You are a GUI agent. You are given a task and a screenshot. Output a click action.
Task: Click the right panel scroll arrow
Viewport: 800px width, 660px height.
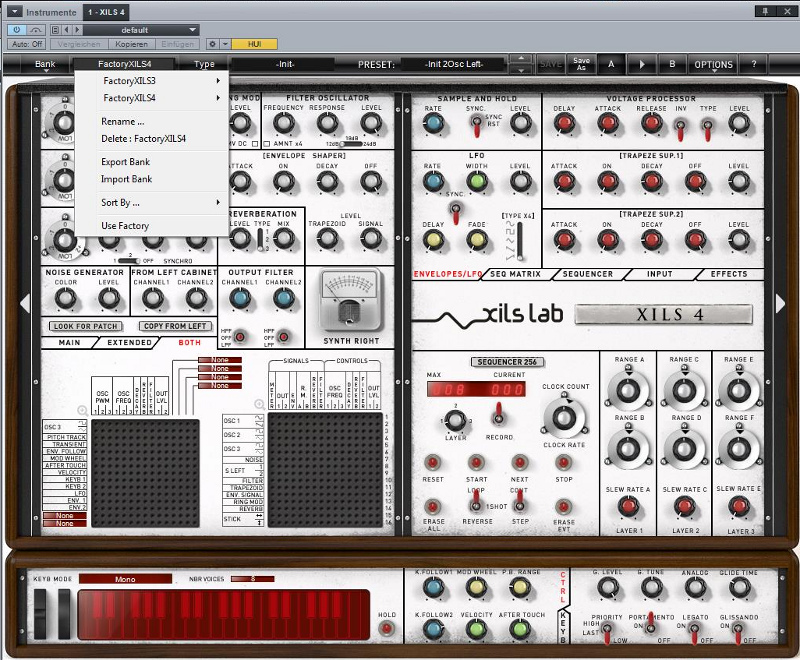pyautogui.click(x=780, y=303)
